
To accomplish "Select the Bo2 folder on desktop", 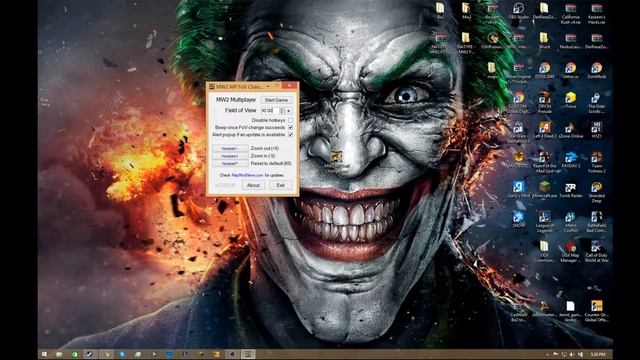I will click(440, 11).
